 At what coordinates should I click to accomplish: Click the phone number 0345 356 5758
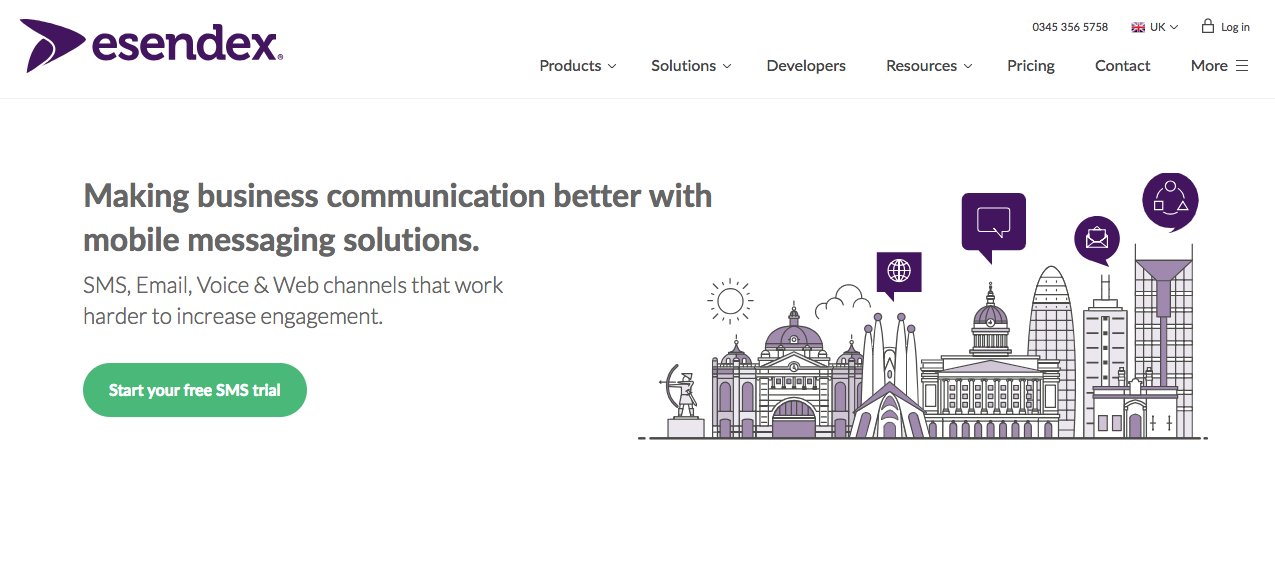(x=1070, y=27)
